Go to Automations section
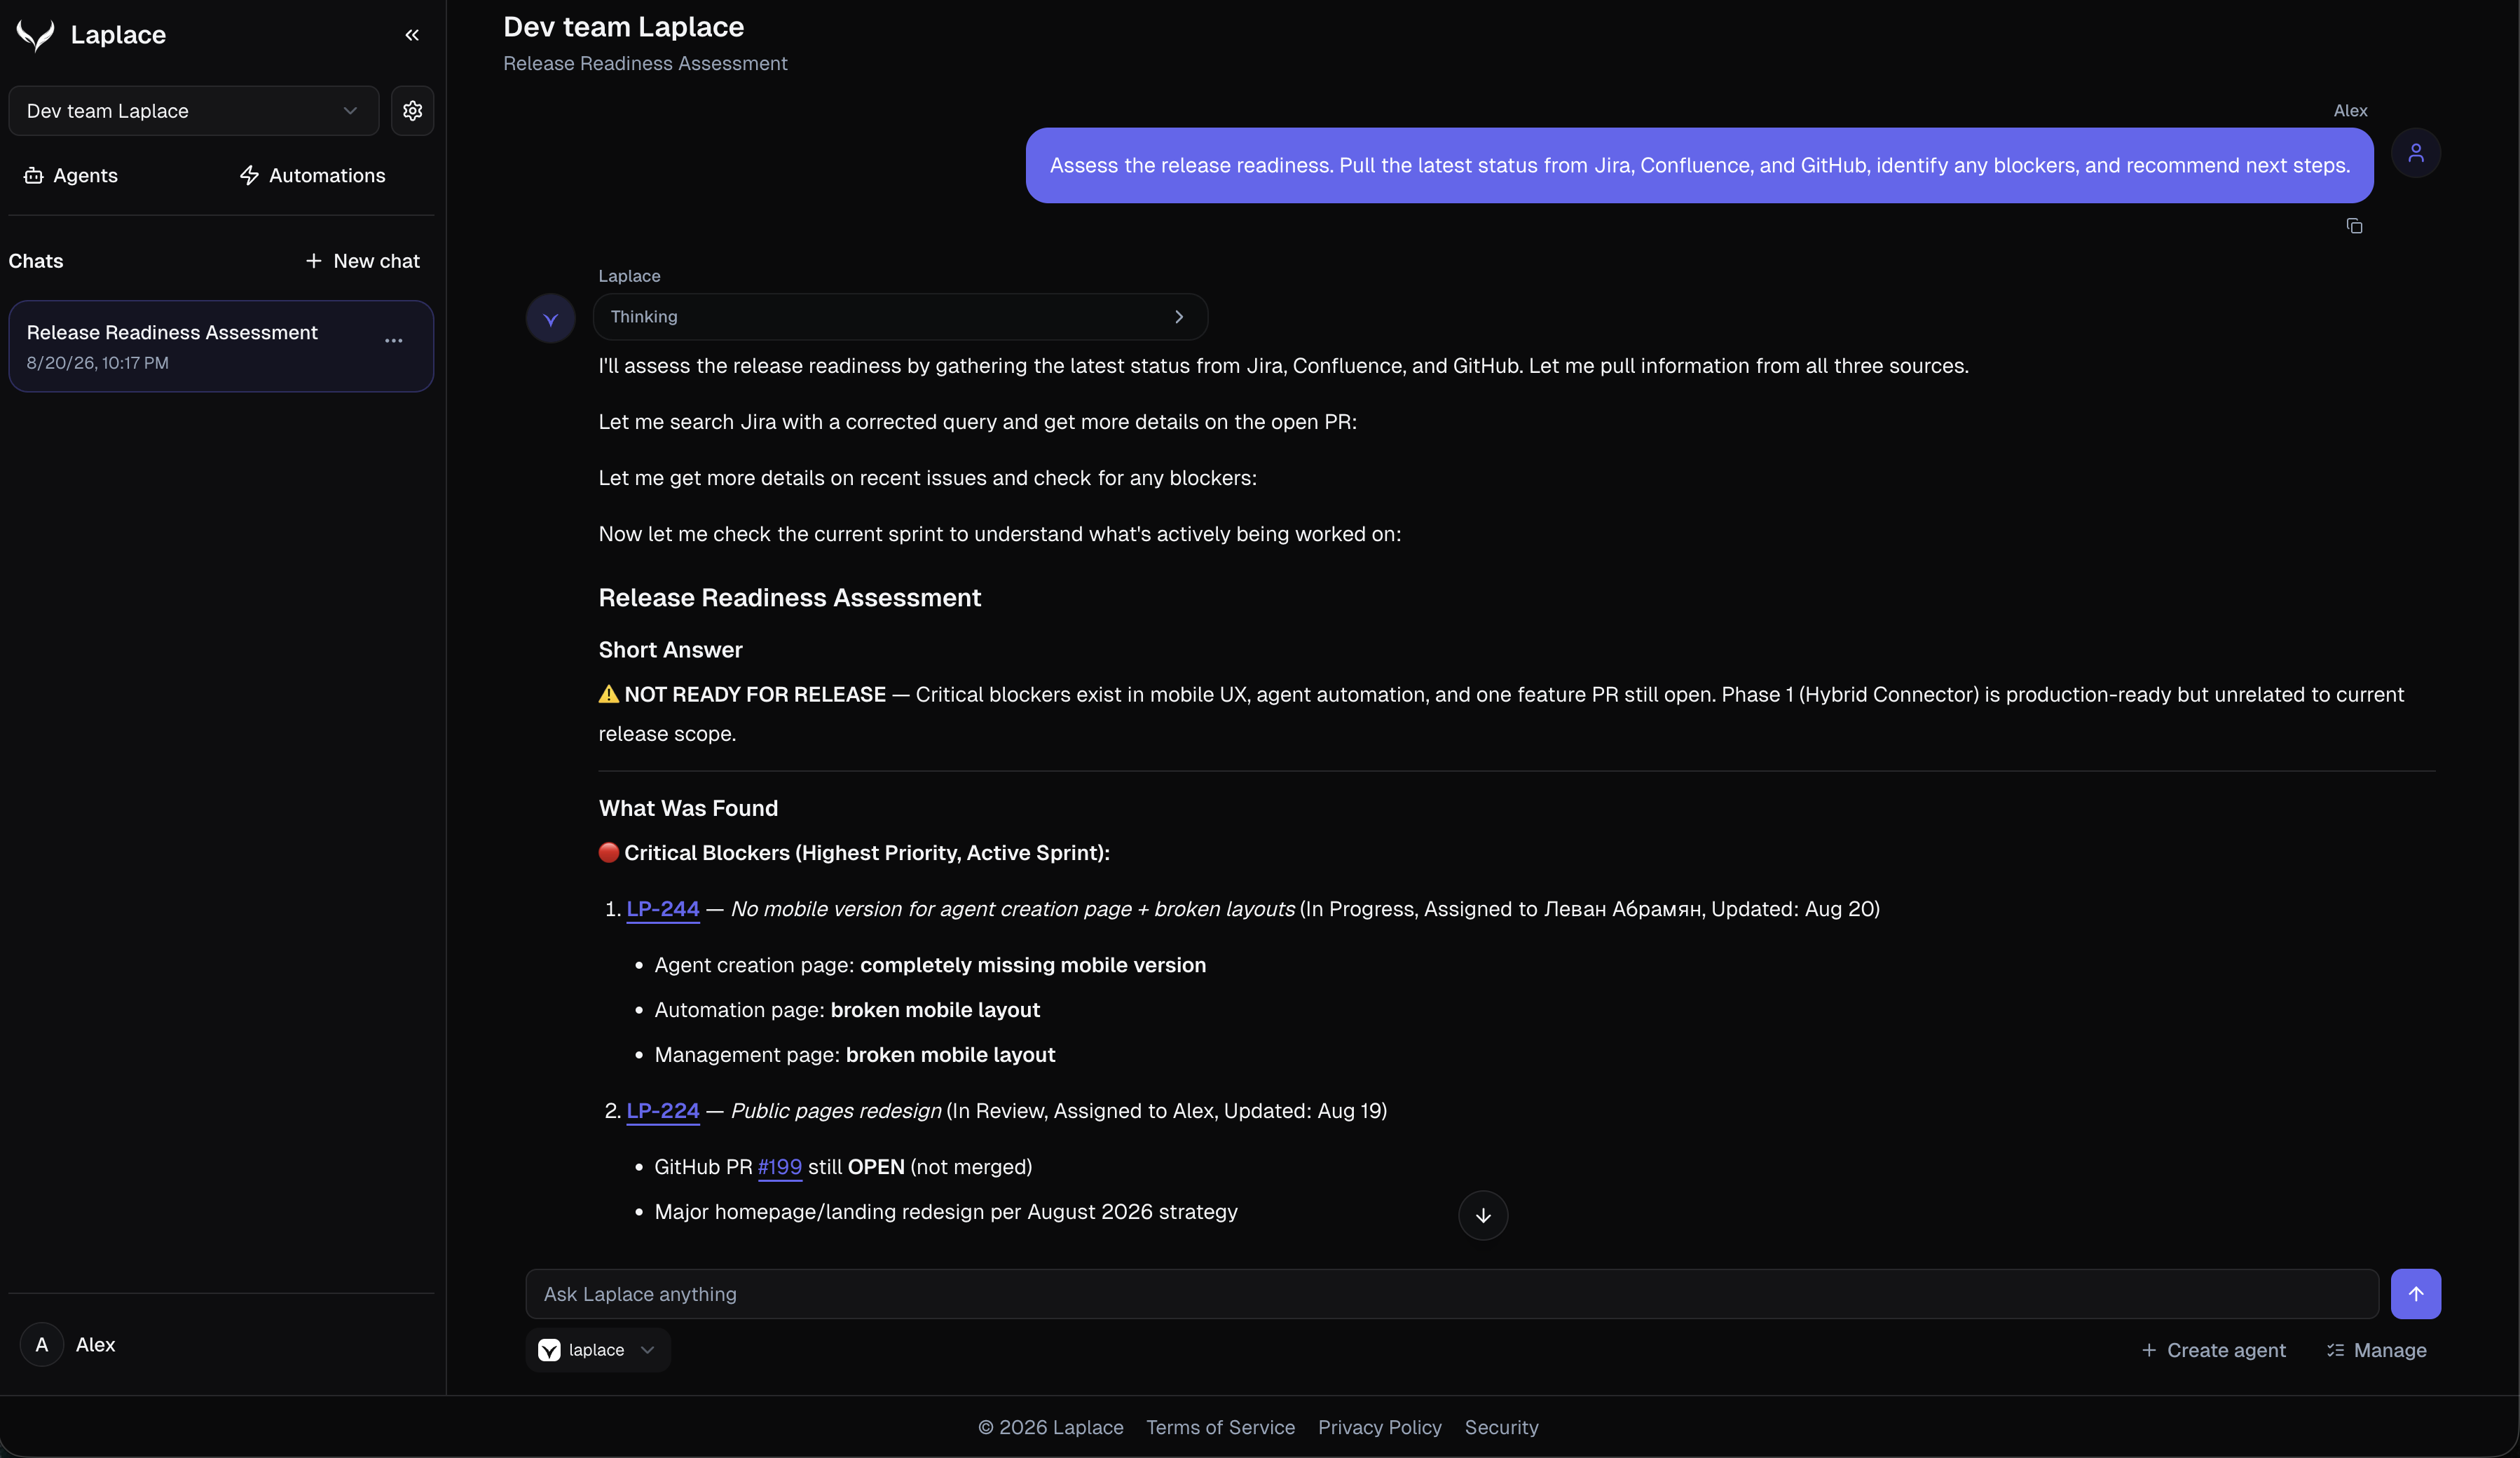Viewport: 2520px width, 1458px height. tap(312, 175)
